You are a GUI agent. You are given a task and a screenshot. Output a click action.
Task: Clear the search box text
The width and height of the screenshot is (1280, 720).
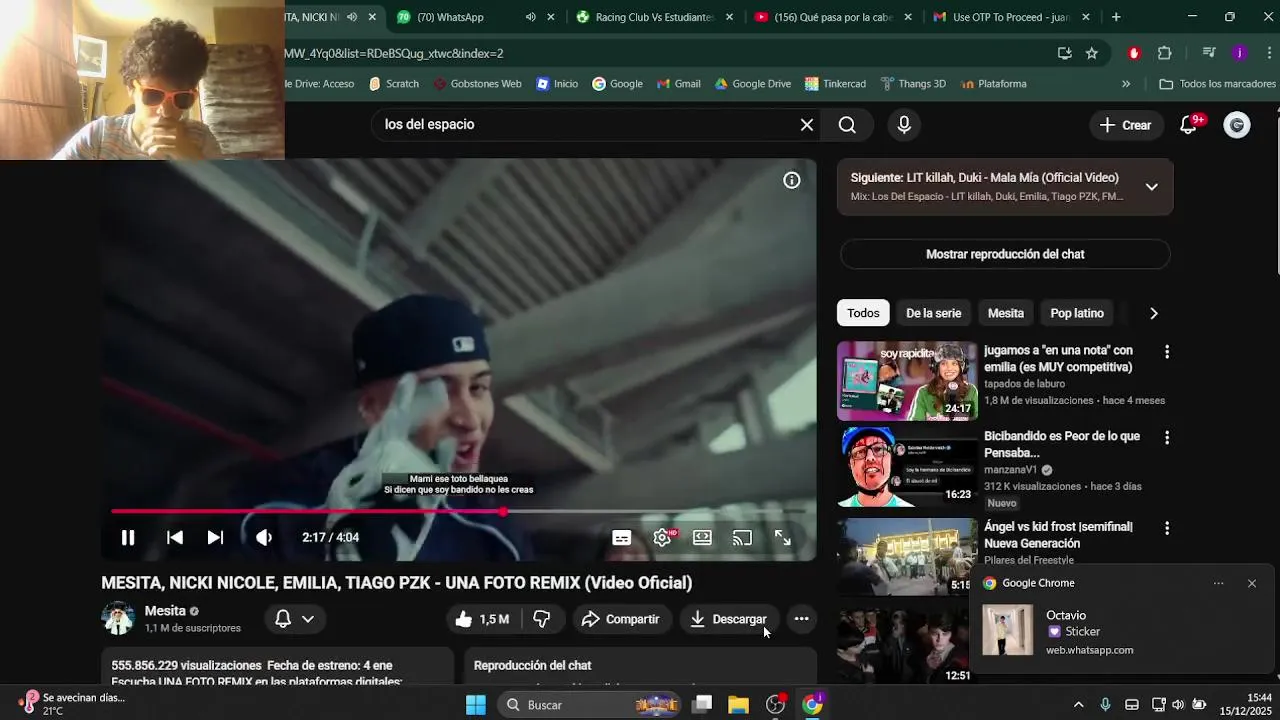point(806,125)
